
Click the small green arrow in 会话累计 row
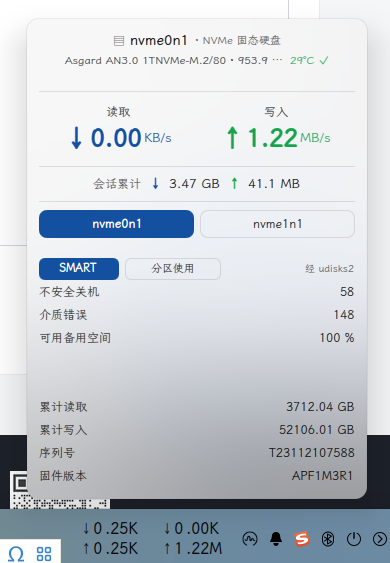click(x=235, y=183)
